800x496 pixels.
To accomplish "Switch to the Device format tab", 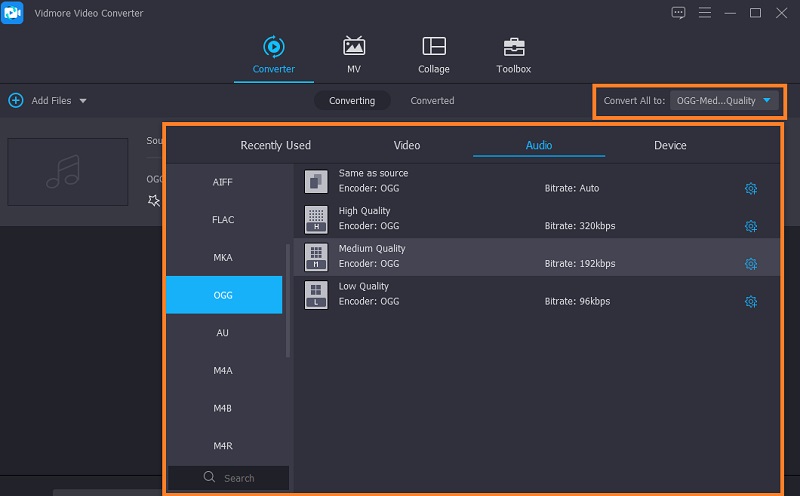I will tap(670, 146).
